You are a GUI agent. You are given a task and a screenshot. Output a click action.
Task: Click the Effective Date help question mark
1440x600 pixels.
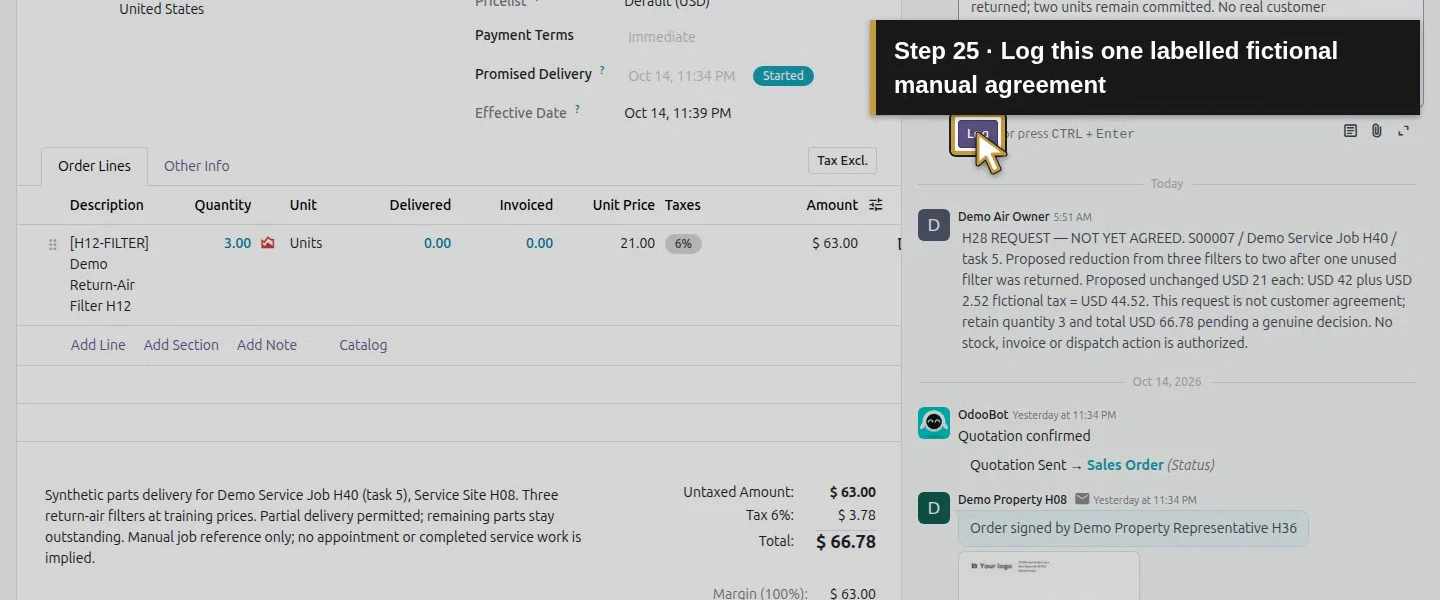(577, 110)
